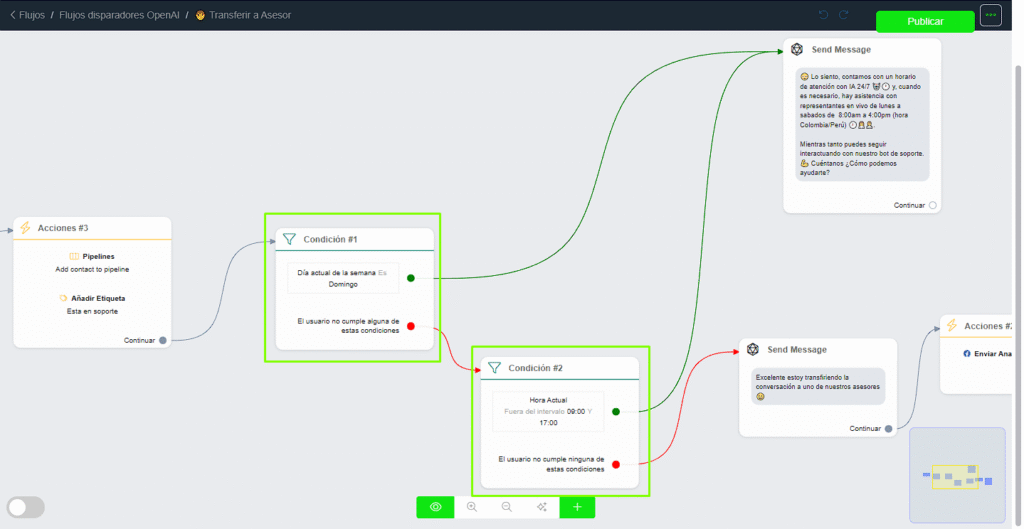Toggle the green eye preview button

435,507
